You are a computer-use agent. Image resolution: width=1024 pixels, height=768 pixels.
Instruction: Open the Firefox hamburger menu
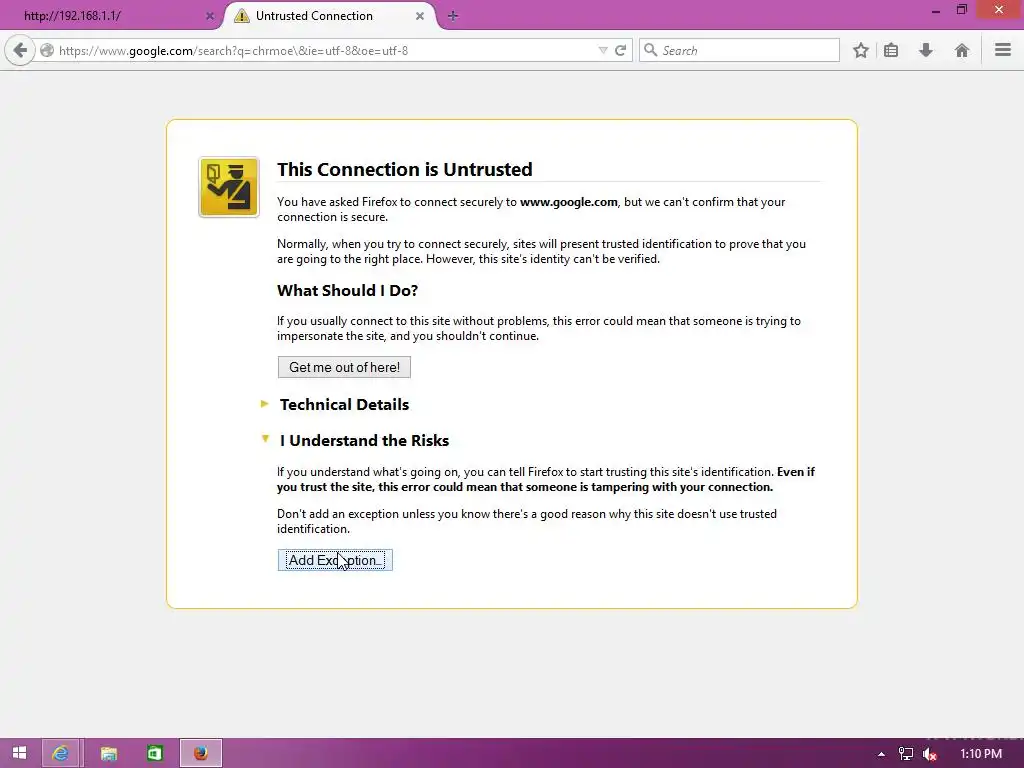(x=1003, y=50)
